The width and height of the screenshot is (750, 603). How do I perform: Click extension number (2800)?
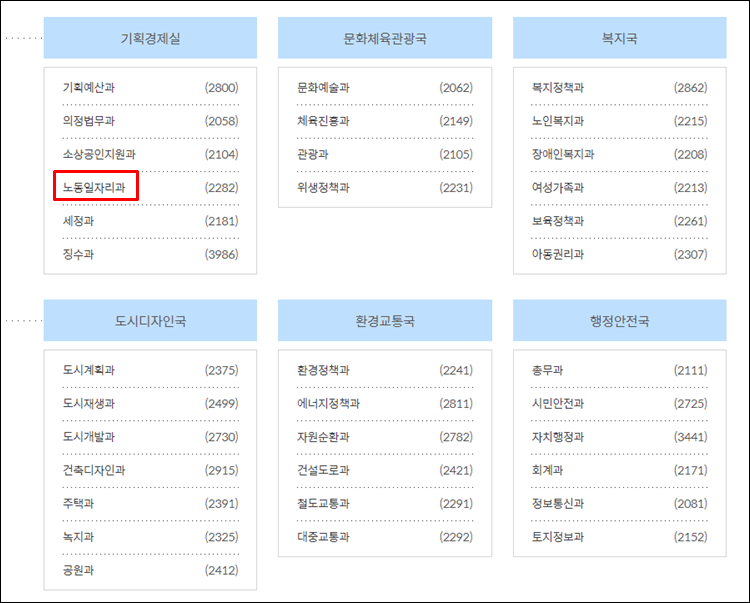click(x=221, y=88)
